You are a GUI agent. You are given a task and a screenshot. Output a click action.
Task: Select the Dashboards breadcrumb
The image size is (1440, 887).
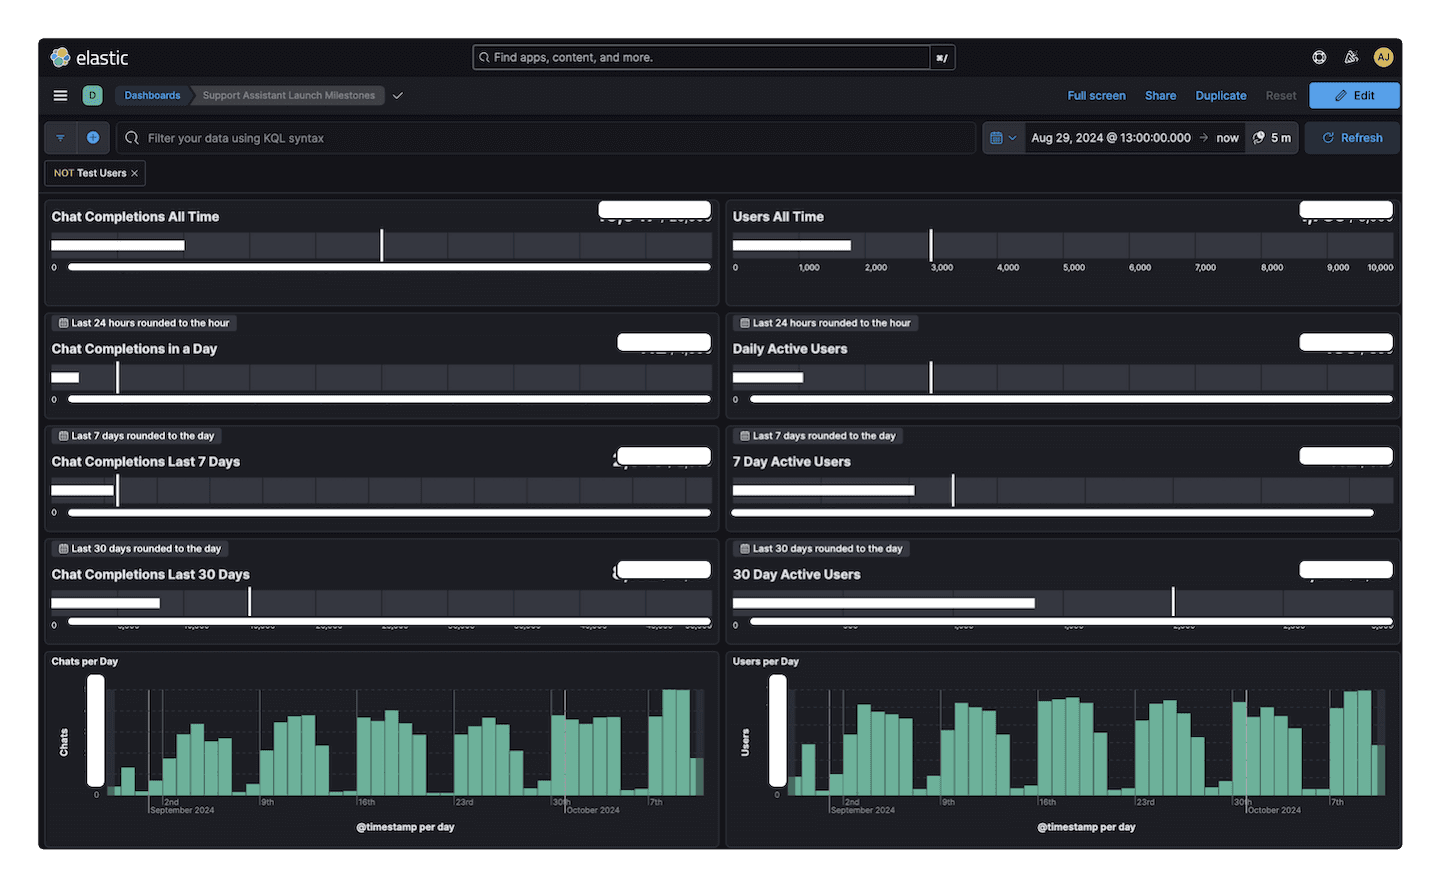pos(152,95)
